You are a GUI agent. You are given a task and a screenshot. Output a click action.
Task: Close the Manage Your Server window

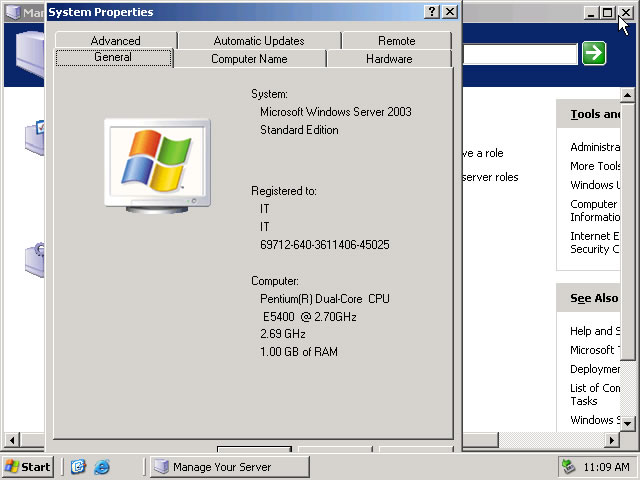[x=625, y=13]
